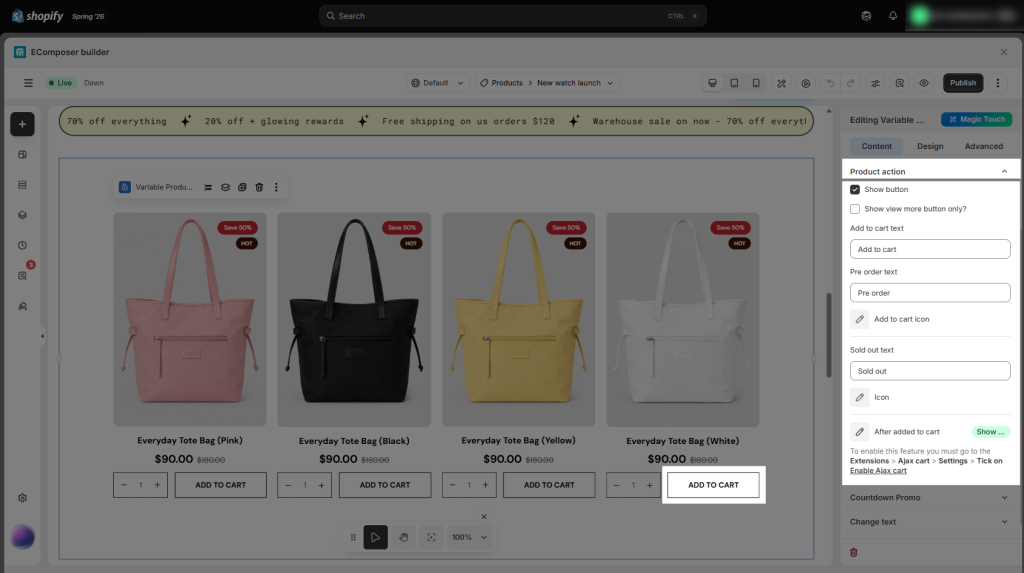
Task: Click the Shopify Search bar
Action: tap(513, 16)
